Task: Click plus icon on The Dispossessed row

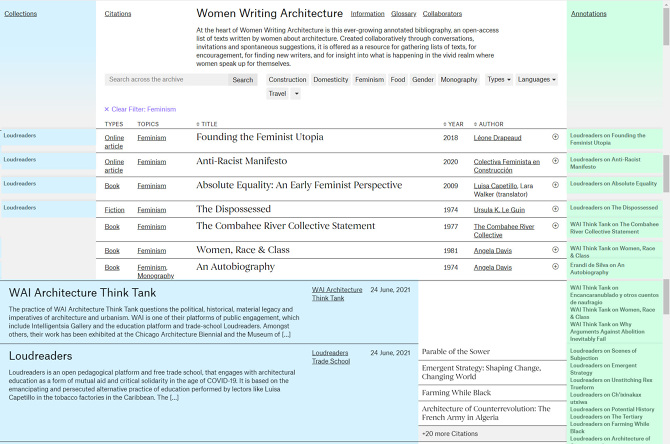Action: [x=555, y=209]
